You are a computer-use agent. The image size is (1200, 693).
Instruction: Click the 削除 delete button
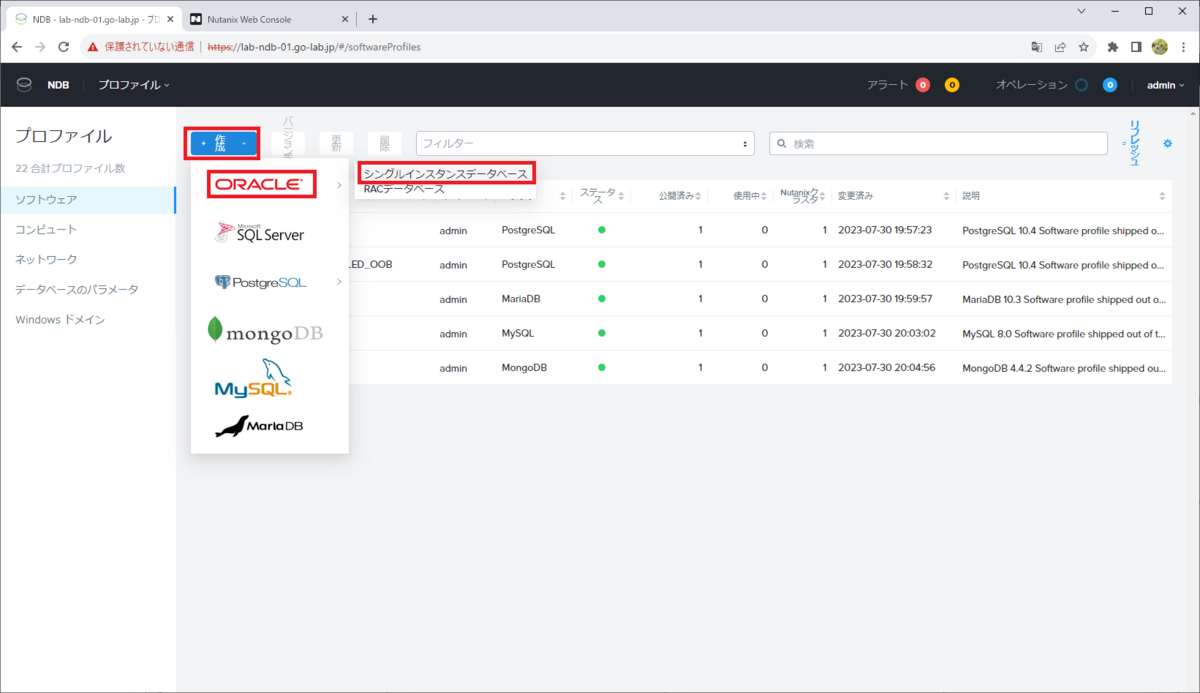(x=384, y=144)
